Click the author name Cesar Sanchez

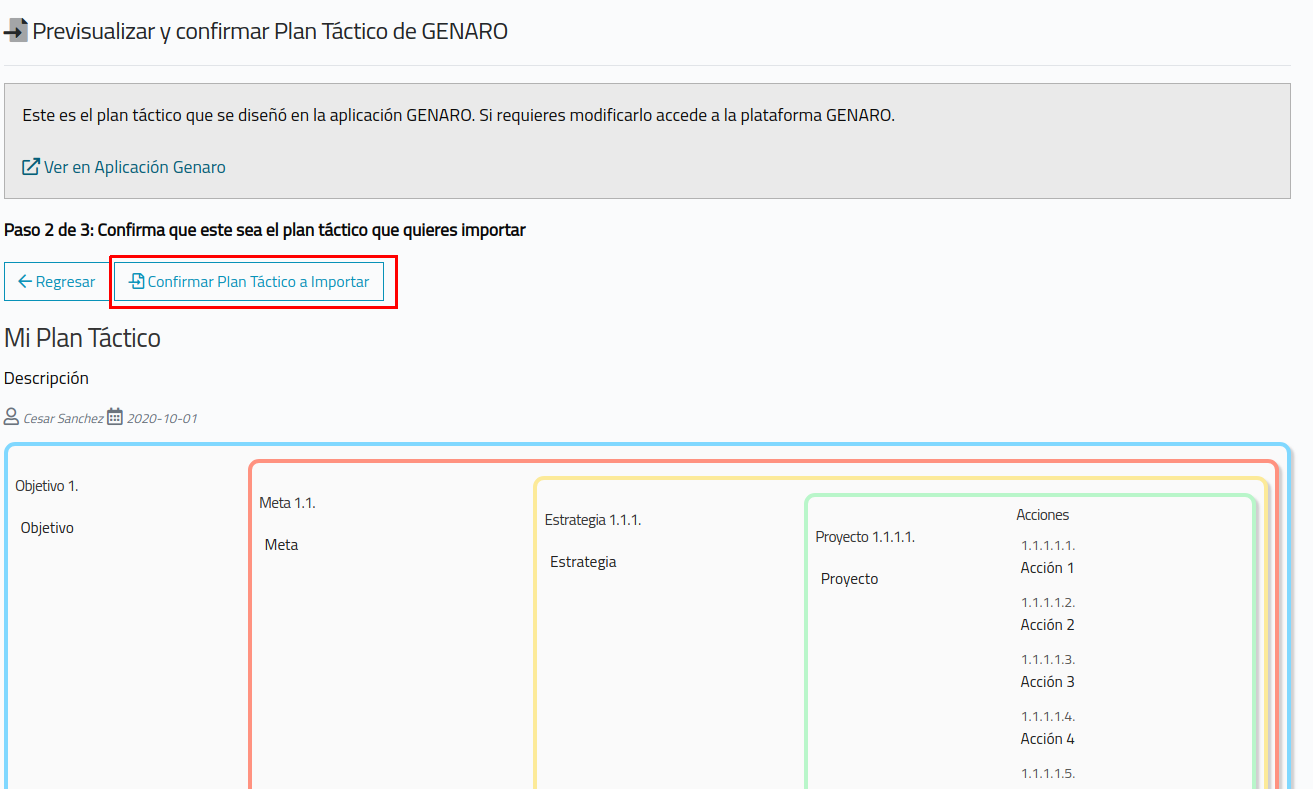pyautogui.click(x=63, y=418)
